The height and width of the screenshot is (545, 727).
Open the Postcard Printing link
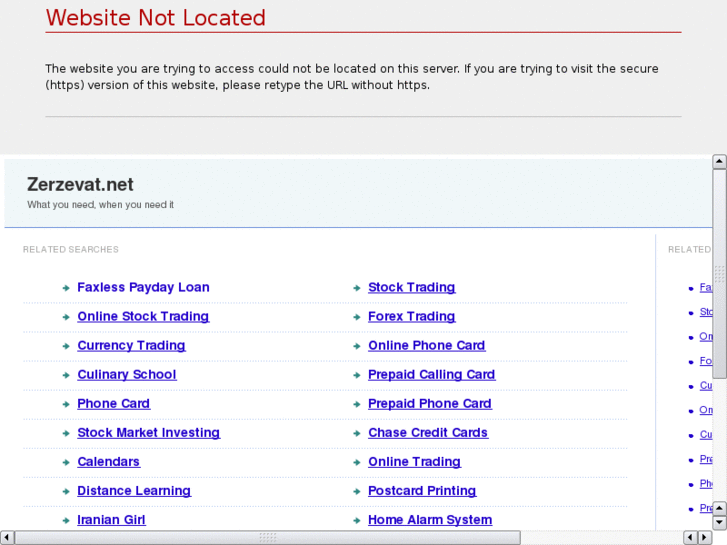422,491
